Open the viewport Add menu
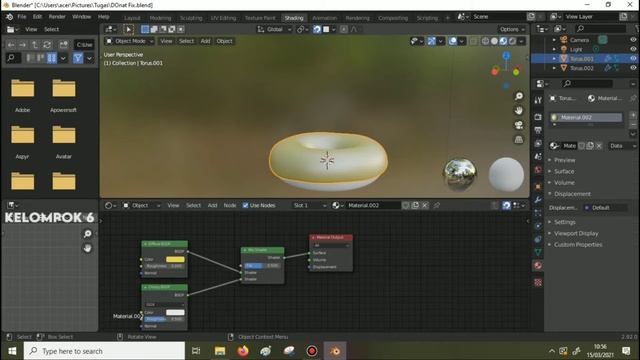Screen dimensions: 640x360 [205, 41]
